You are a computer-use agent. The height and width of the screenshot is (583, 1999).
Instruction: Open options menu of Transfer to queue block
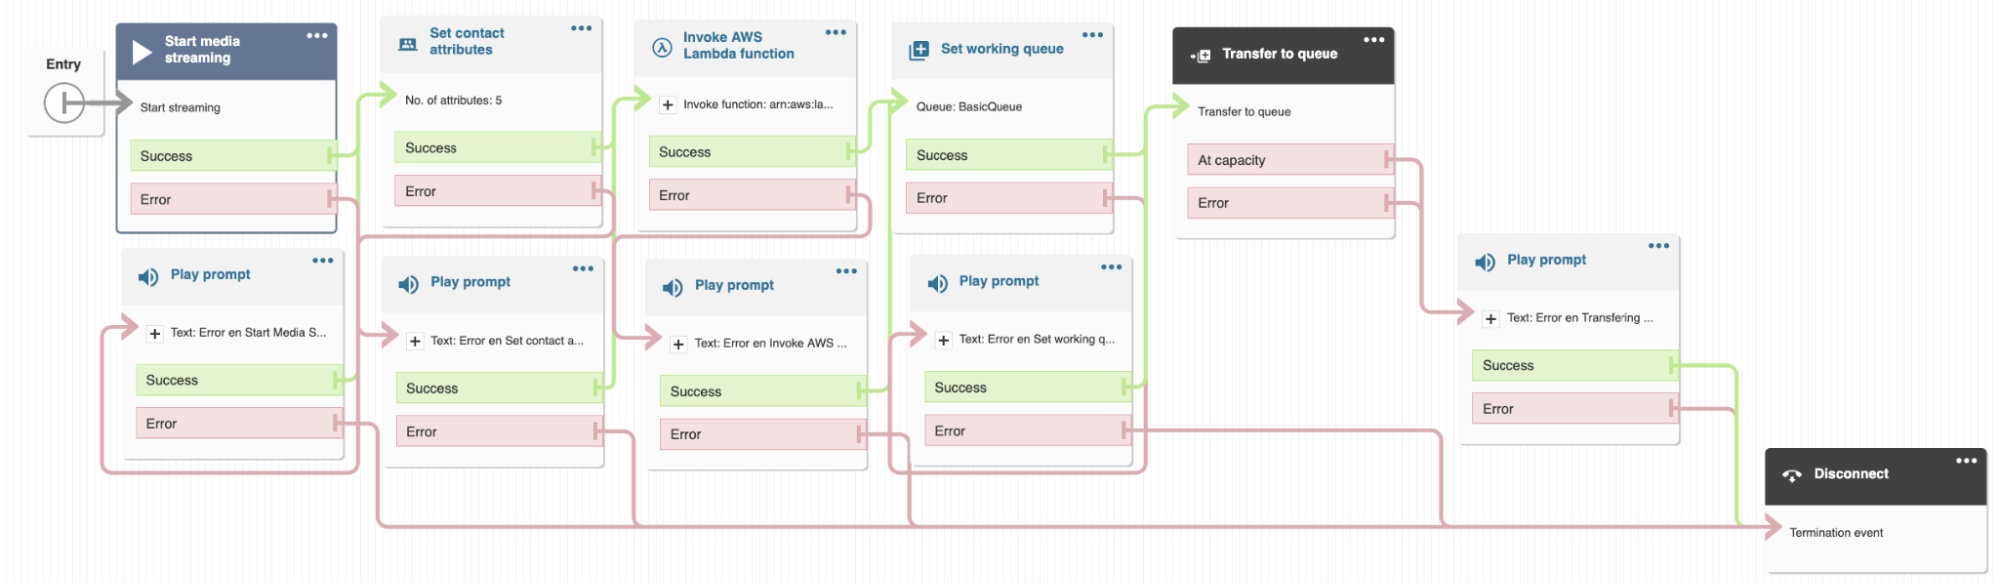click(x=1374, y=40)
